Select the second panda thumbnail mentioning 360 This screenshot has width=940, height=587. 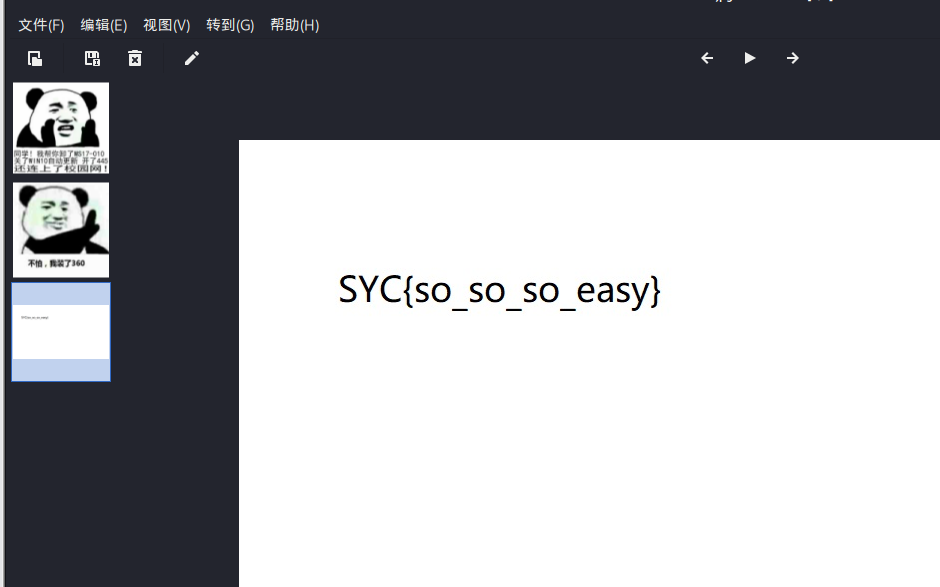[61, 229]
